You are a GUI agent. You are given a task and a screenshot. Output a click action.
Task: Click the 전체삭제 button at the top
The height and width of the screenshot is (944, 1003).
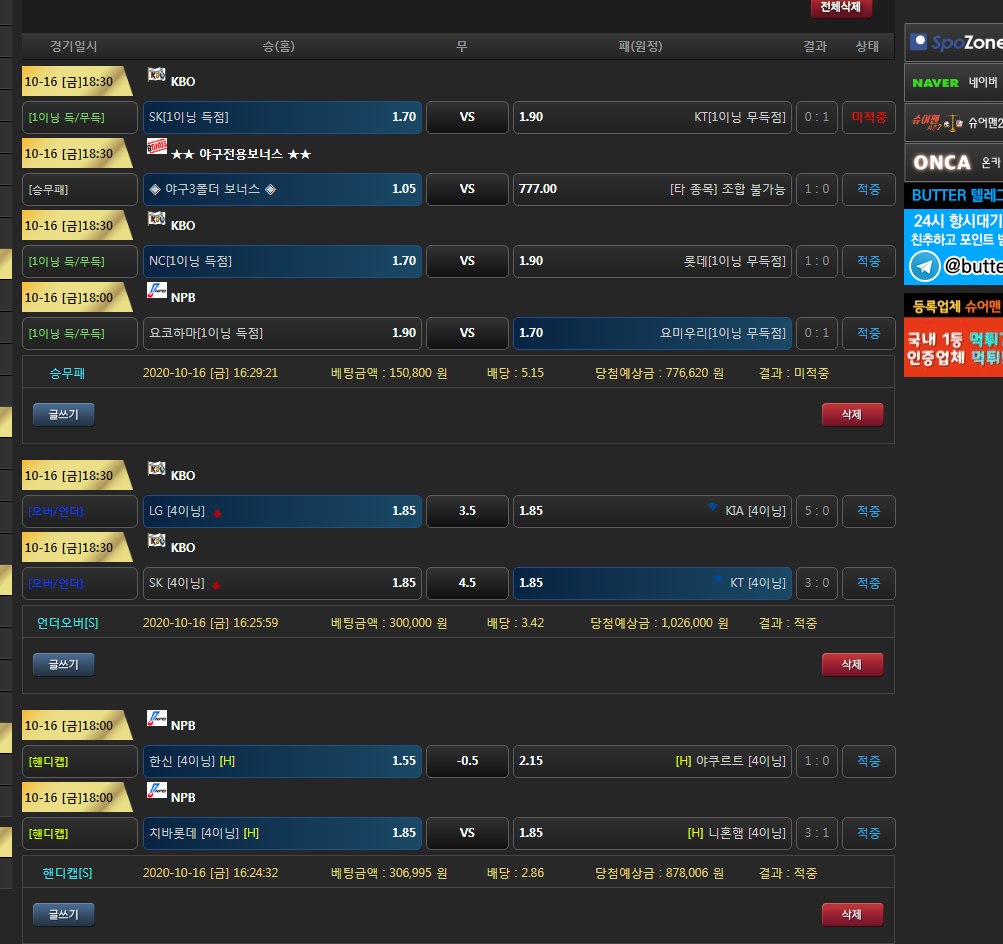click(x=841, y=8)
